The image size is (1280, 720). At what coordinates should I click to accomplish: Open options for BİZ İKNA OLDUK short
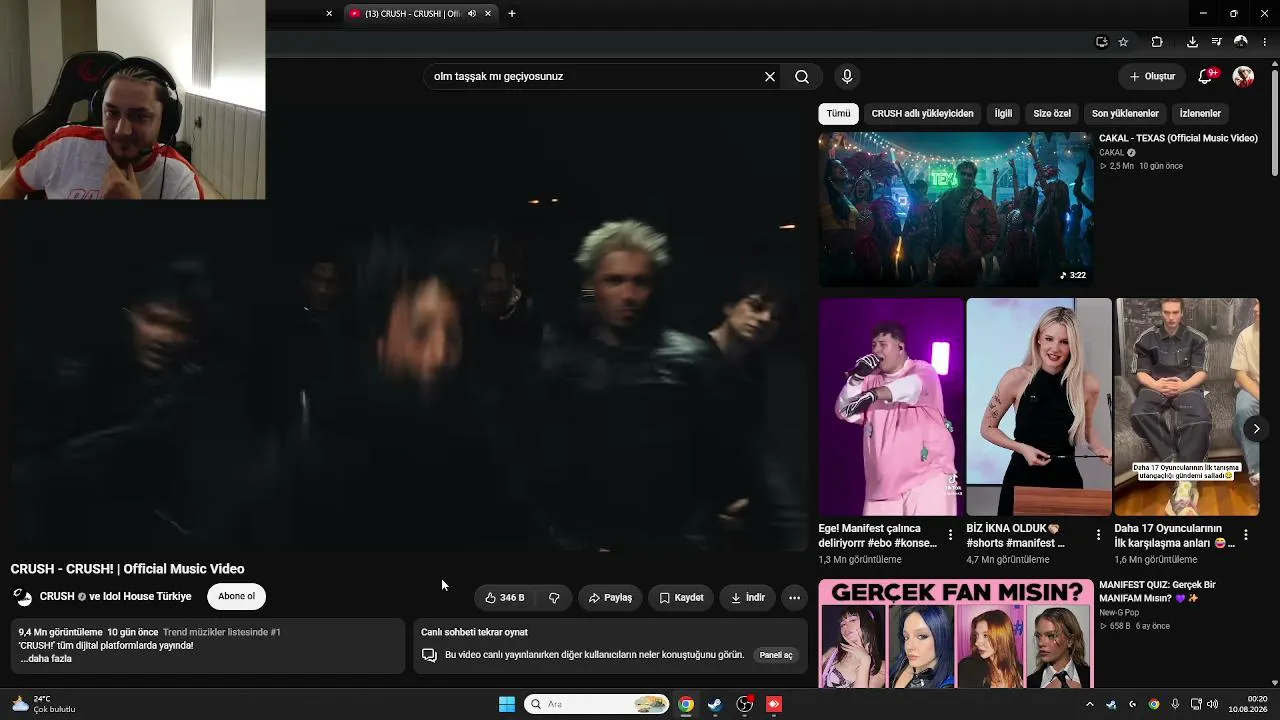(1098, 535)
